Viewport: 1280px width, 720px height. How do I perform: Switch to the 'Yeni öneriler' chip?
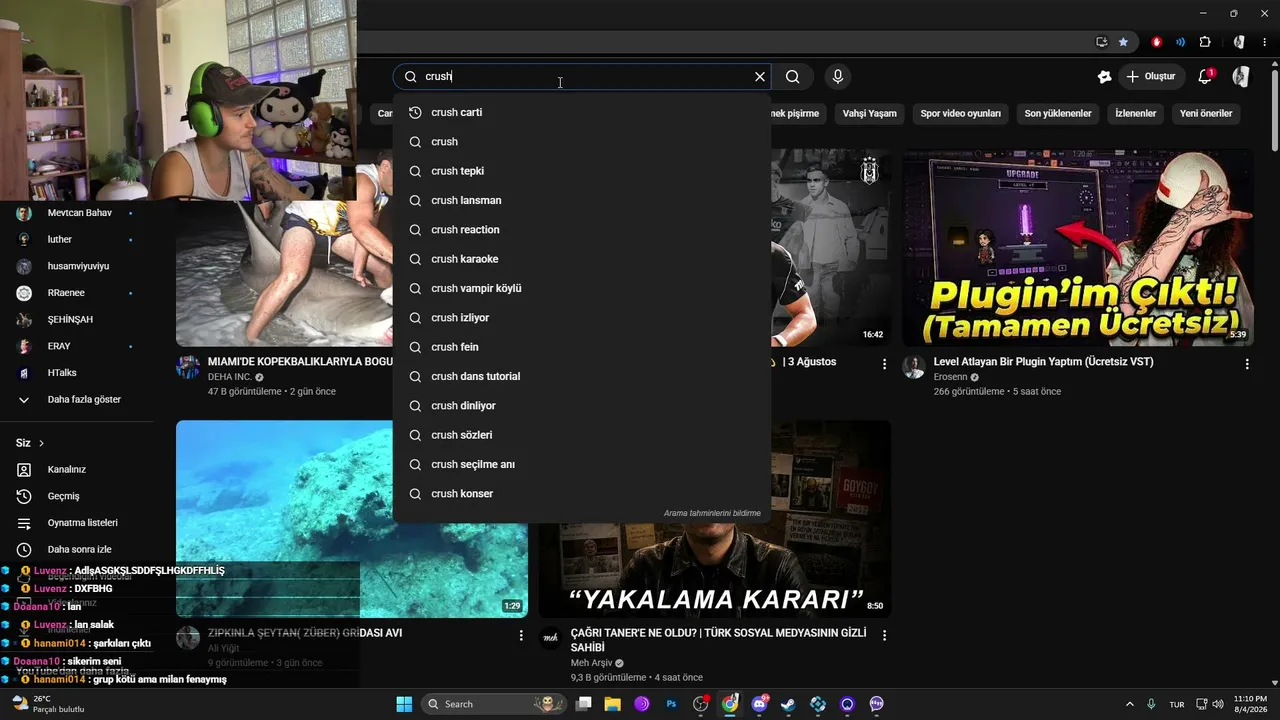pyautogui.click(x=1206, y=114)
